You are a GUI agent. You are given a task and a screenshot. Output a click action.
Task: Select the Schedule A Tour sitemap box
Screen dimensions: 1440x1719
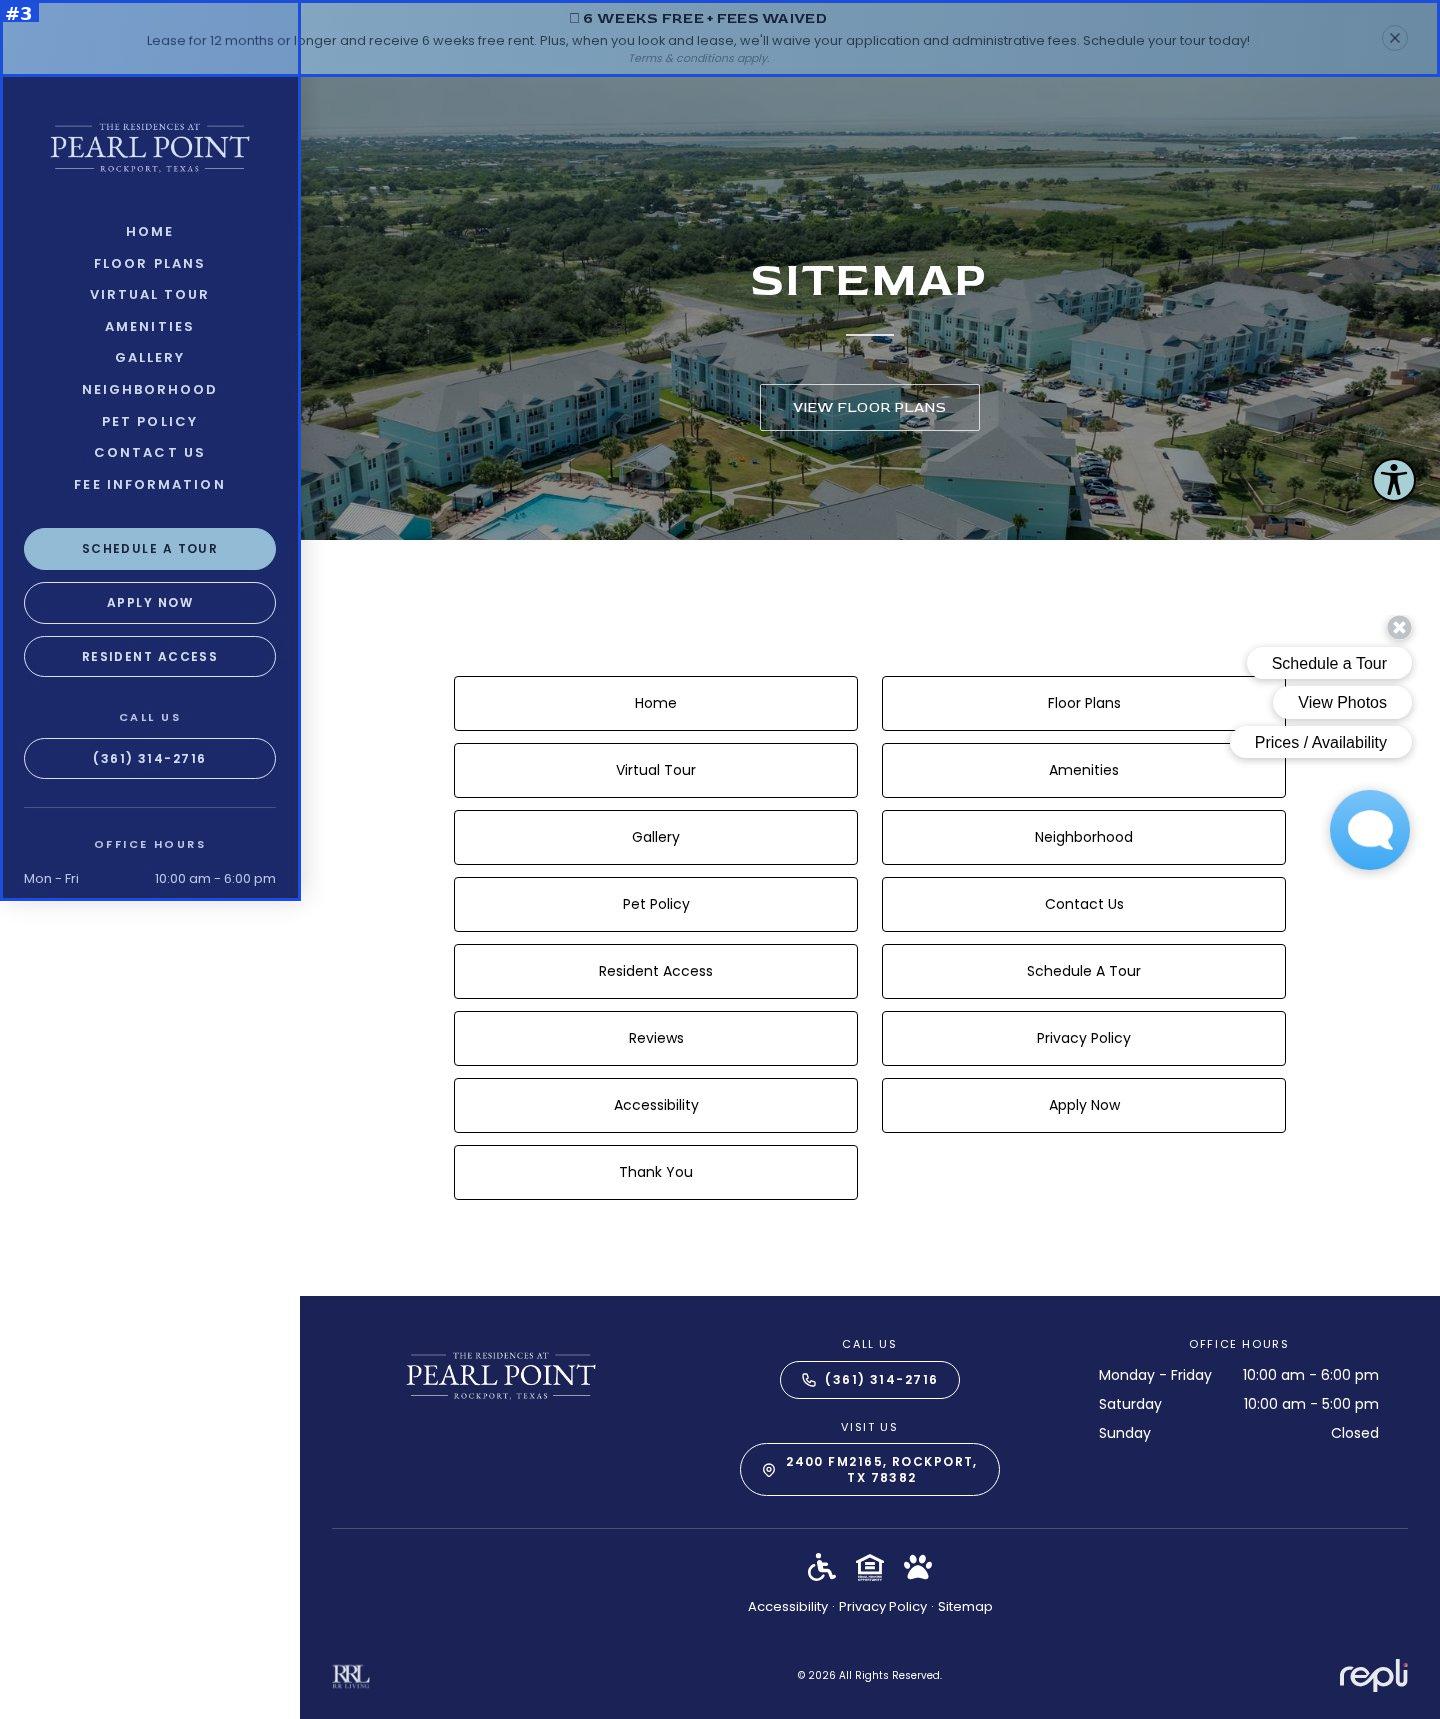1084,972
